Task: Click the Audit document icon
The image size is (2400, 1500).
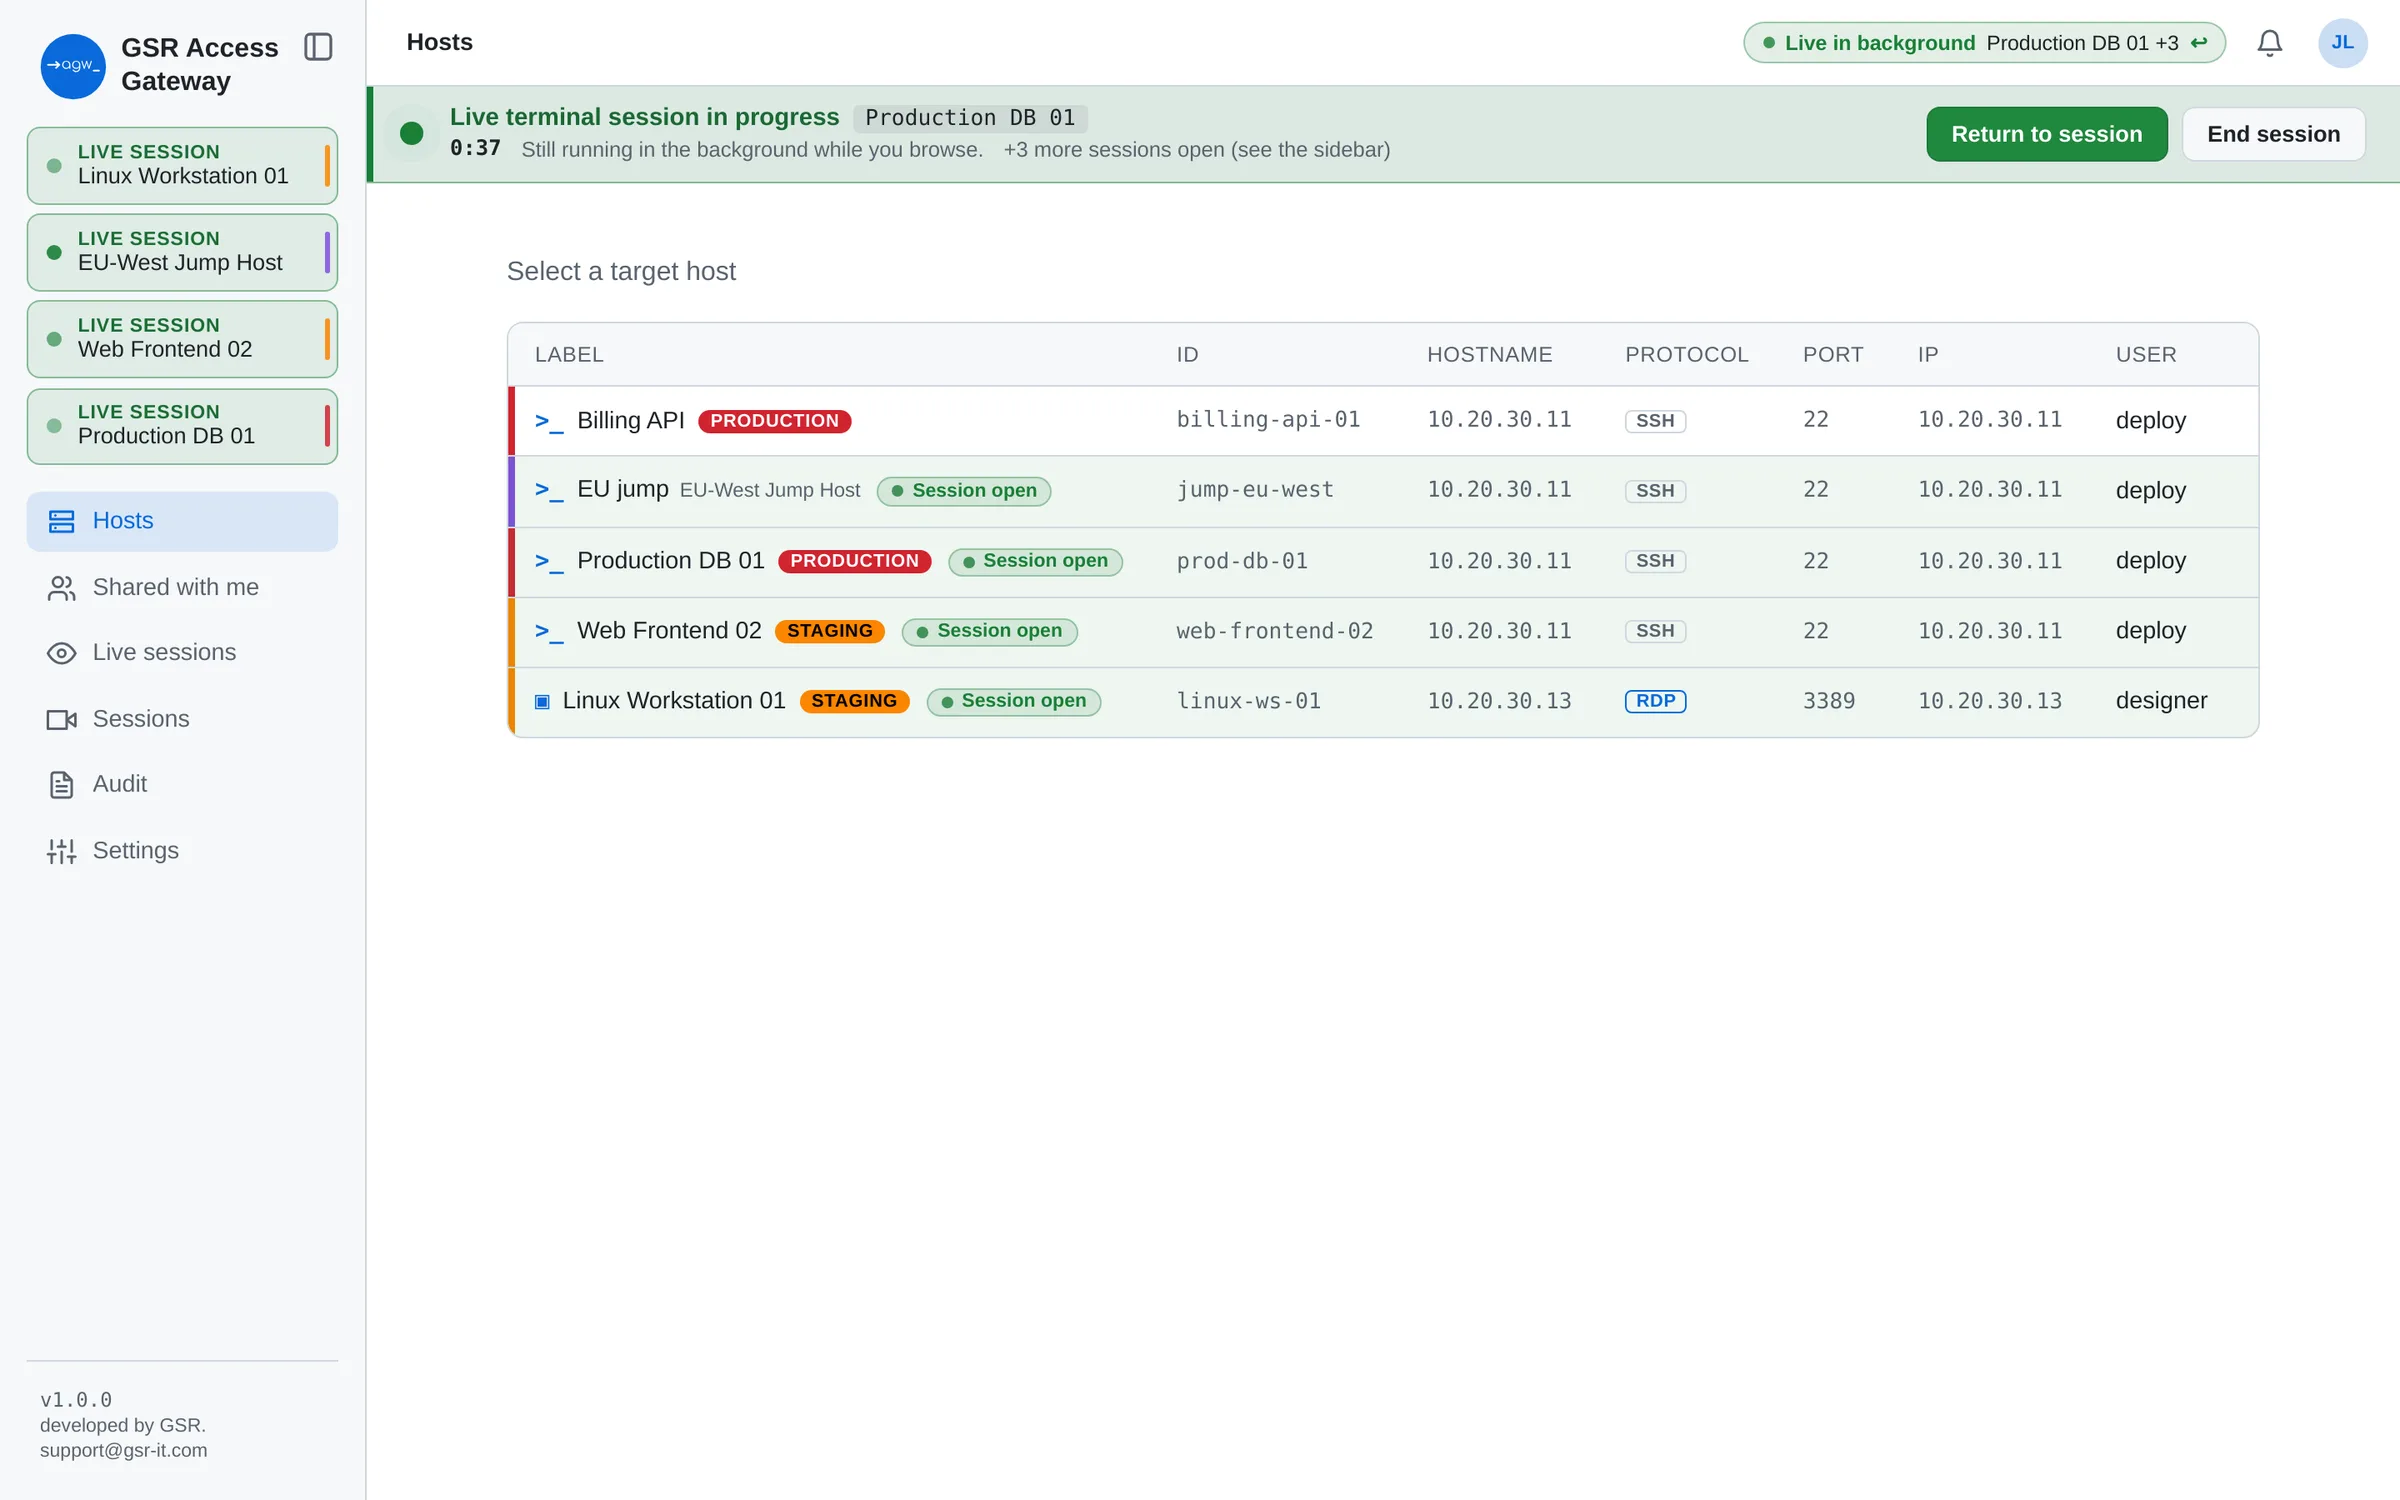Action: tap(62, 785)
